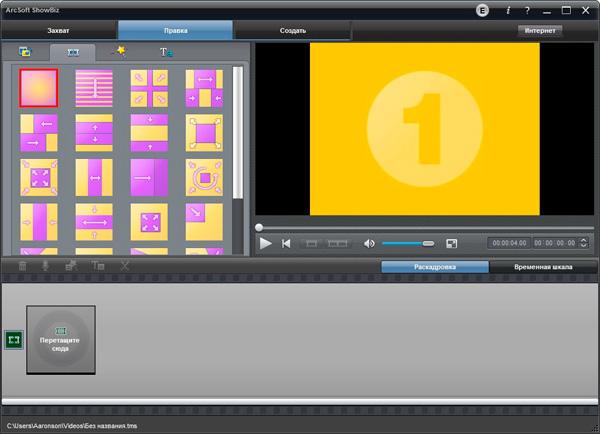This screenshot has width=600, height=434.
Task: Click the timecode stepper arrows
Action: (x=583, y=243)
